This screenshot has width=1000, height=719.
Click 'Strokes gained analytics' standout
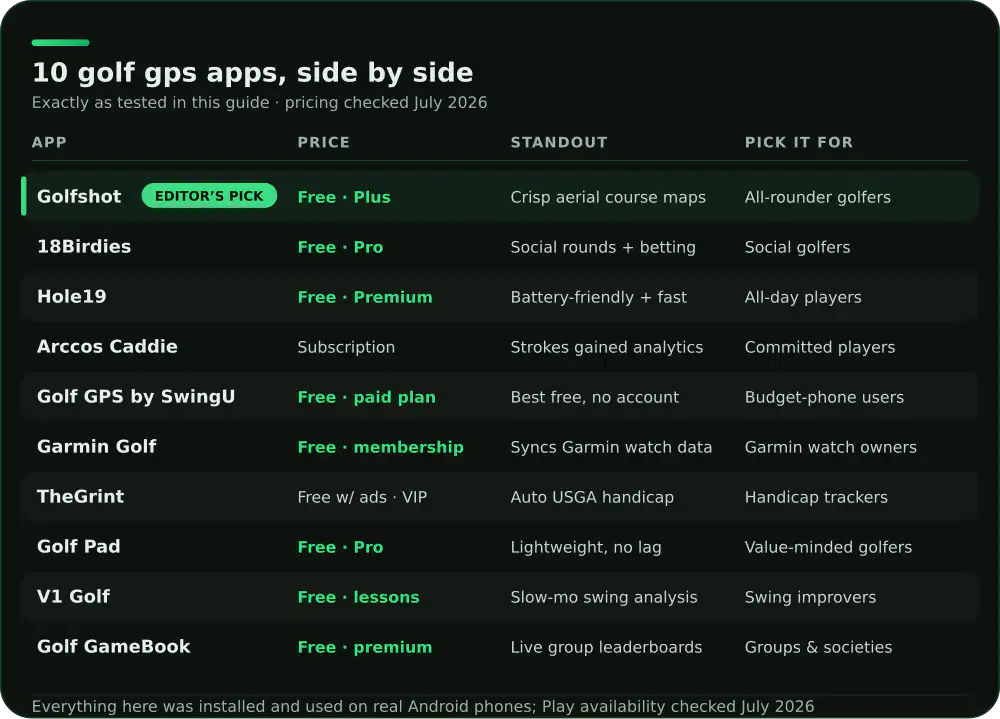pos(607,347)
